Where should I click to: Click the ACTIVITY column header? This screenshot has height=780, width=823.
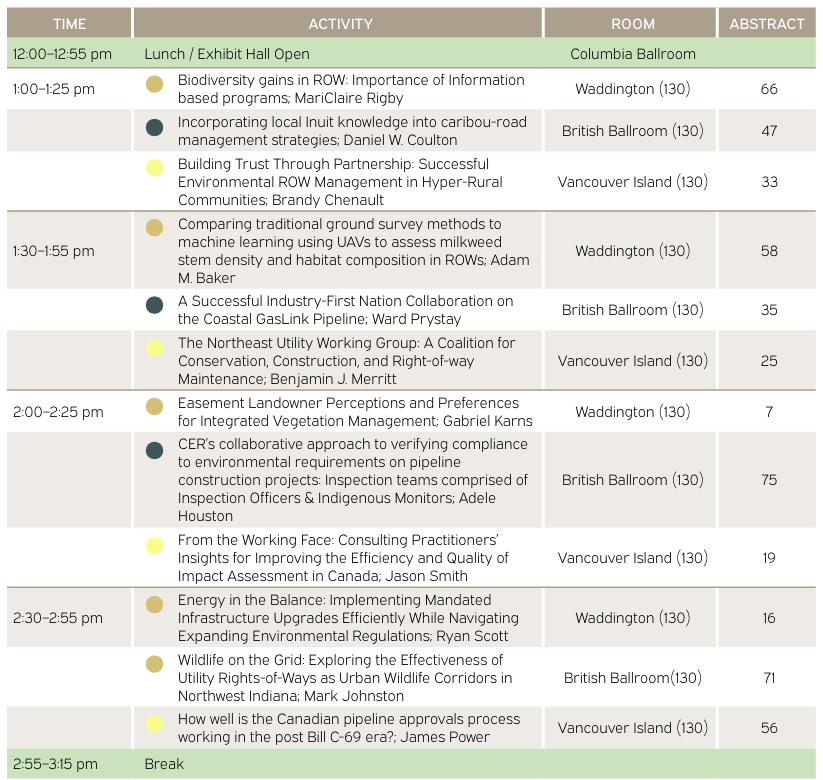[x=340, y=24]
